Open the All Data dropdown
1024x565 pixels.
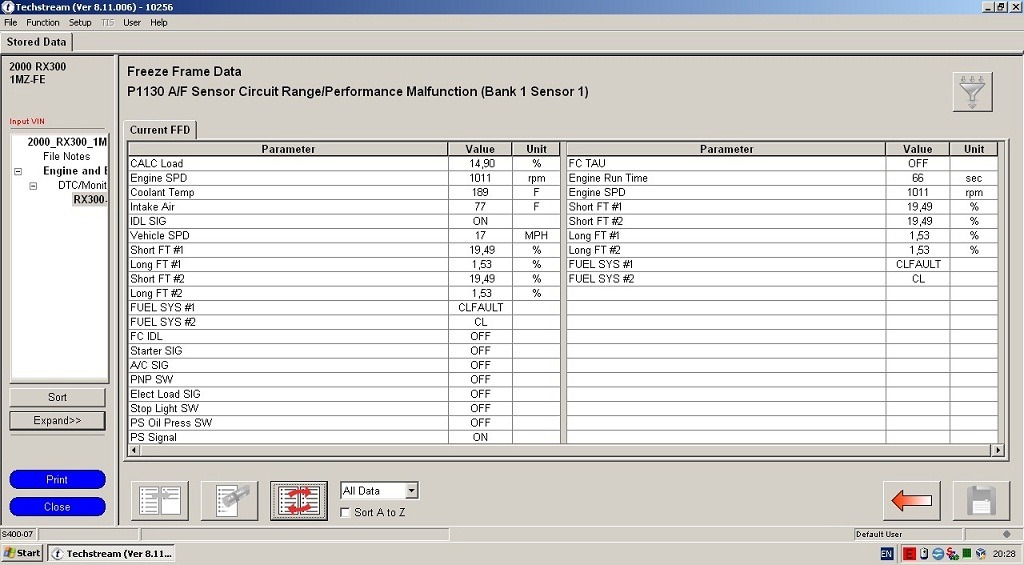411,491
